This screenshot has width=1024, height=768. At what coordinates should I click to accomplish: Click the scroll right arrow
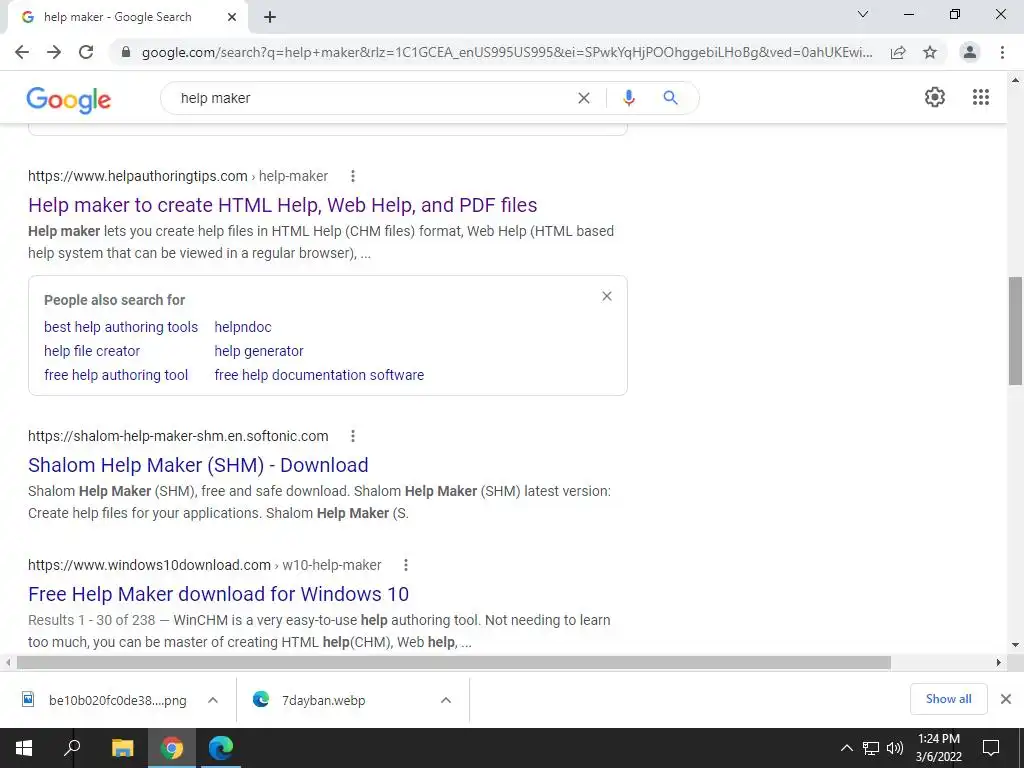coord(999,663)
